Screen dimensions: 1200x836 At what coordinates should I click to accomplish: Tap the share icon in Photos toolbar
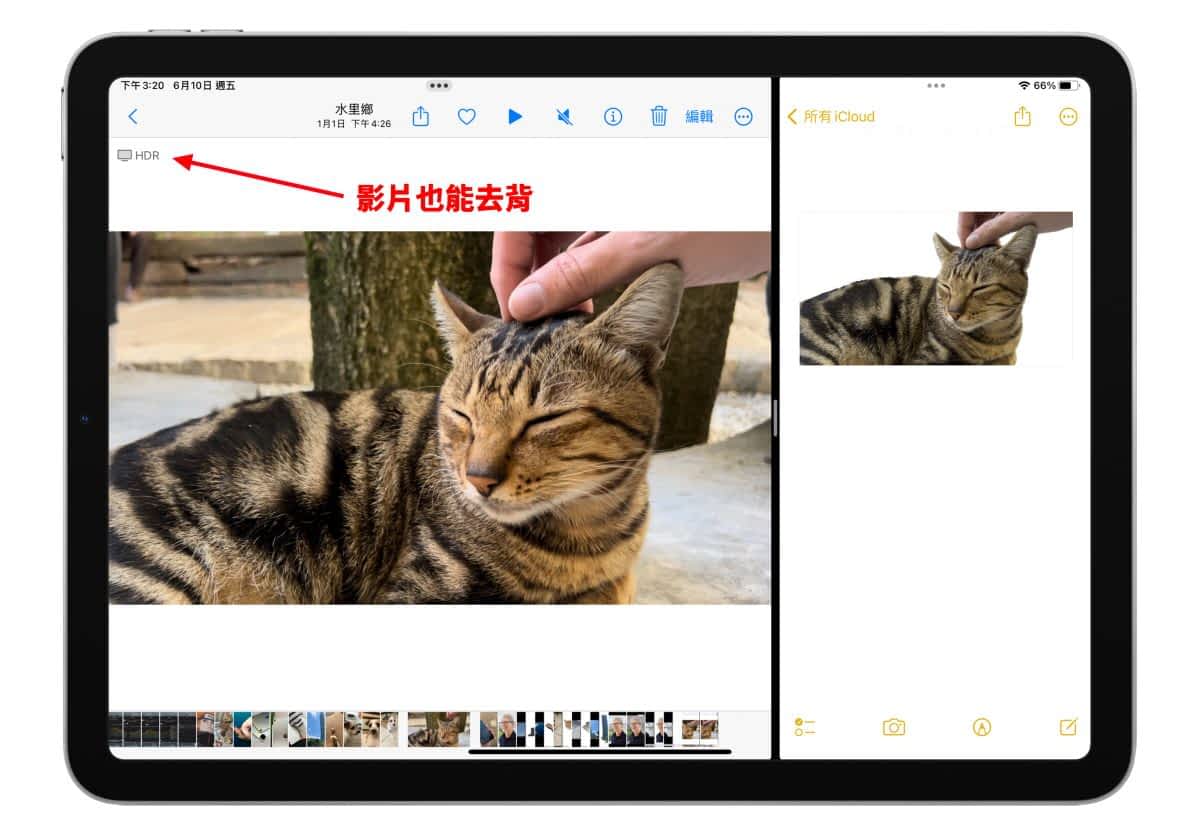pyautogui.click(x=421, y=117)
